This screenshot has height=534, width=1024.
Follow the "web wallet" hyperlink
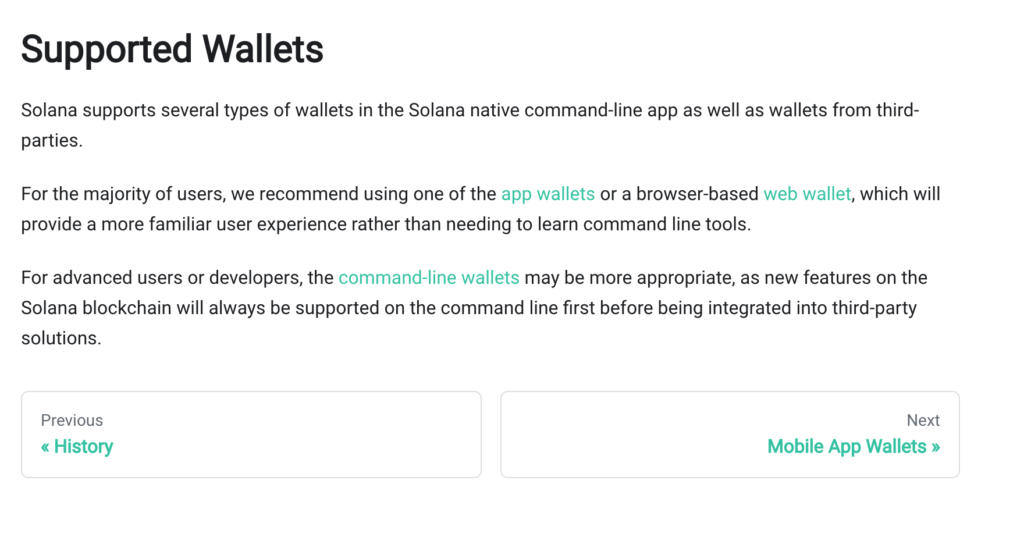(x=807, y=194)
